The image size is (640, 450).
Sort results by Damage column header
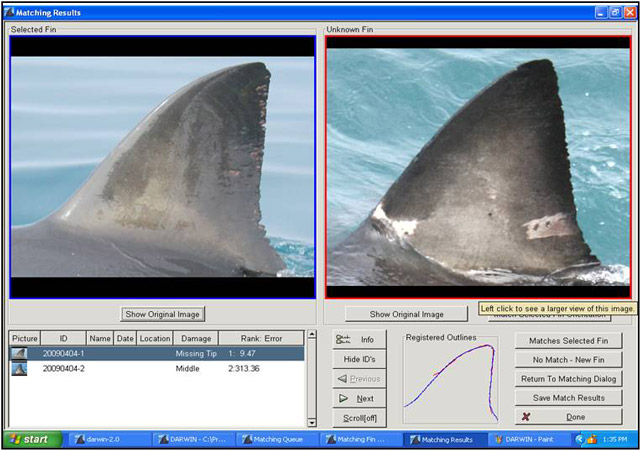tap(196, 339)
